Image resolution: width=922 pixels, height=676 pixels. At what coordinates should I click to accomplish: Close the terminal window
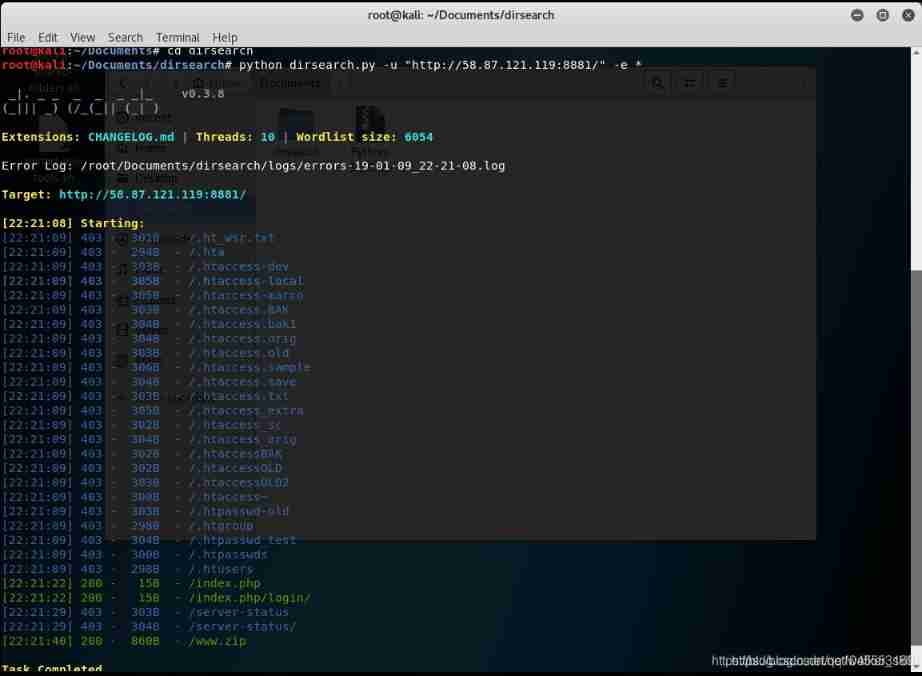[x=906, y=15]
